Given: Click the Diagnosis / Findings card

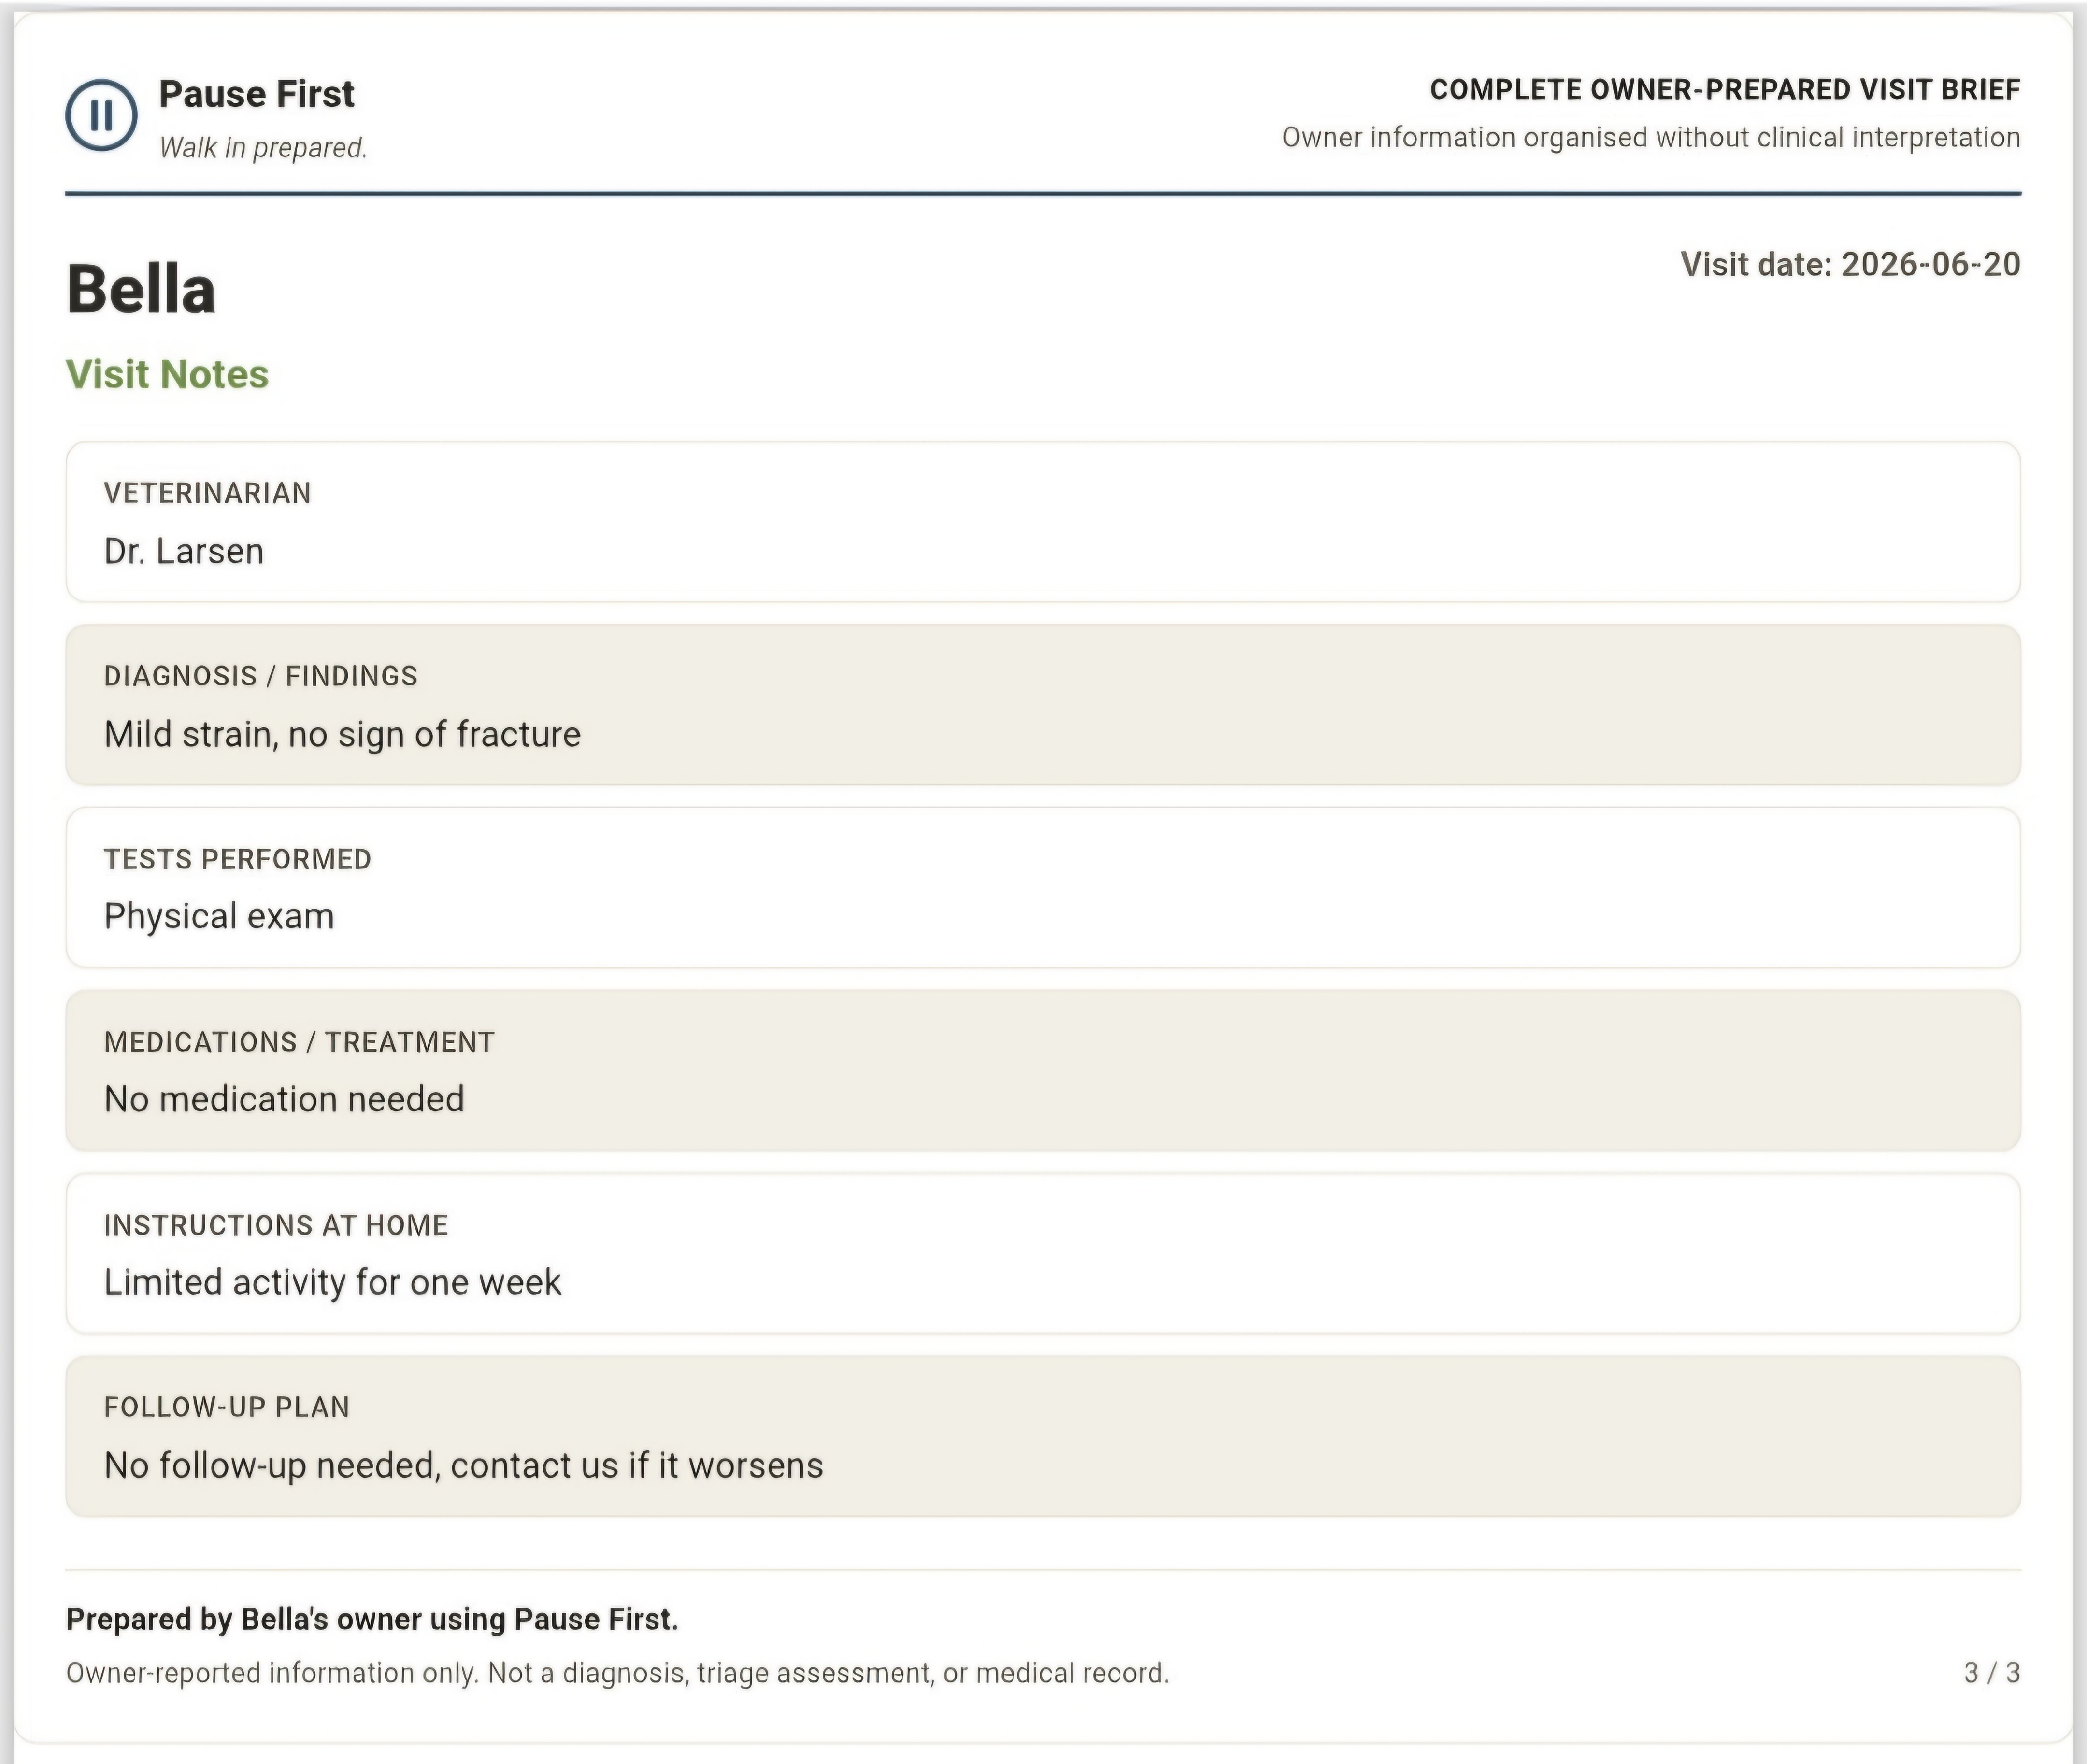Looking at the screenshot, I should pos(1043,705).
